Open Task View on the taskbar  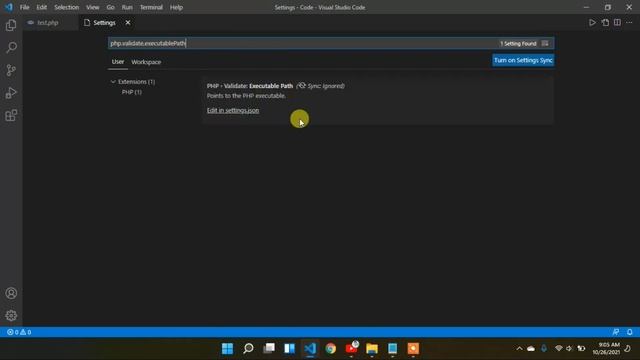269,349
